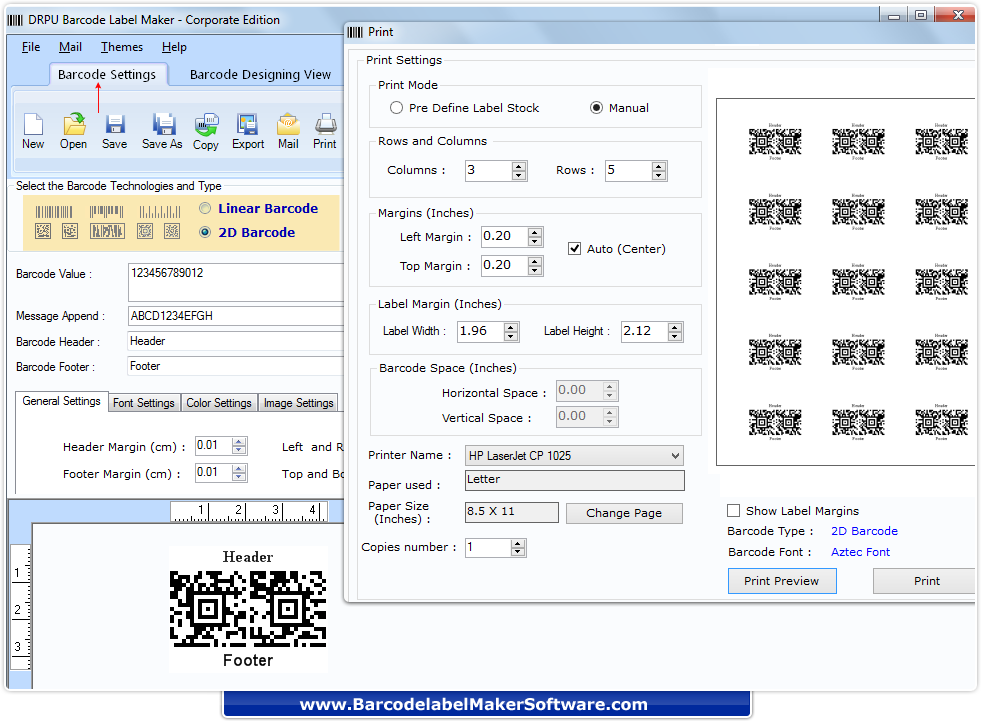Increase the Left Margin spinner
Image resolution: width=981 pixels, height=721 pixels.
coord(534,232)
